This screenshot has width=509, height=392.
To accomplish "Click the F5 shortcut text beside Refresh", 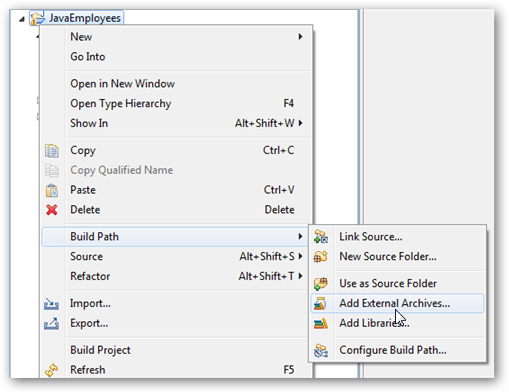I will pyautogui.click(x=289, y=370).
